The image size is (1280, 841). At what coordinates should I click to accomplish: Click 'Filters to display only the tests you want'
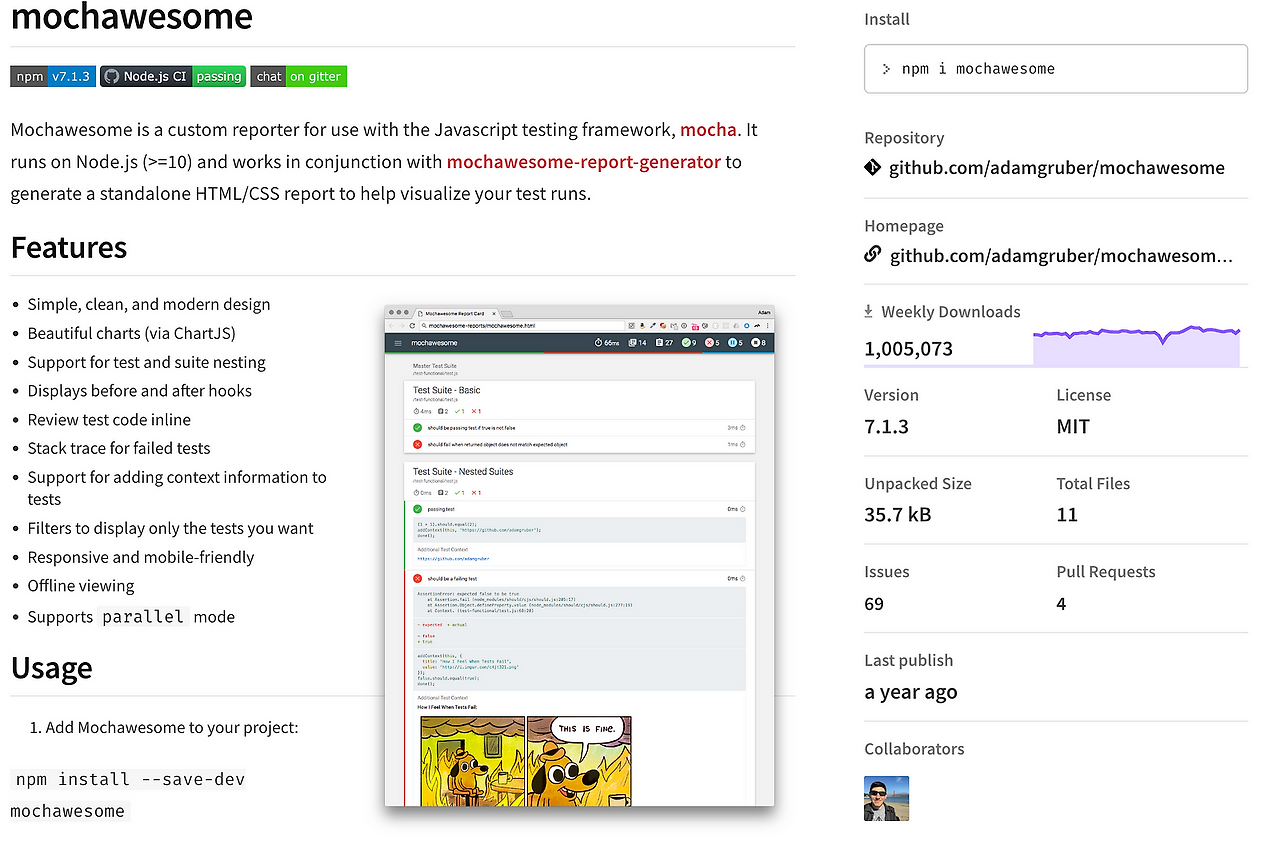(171, 528)
